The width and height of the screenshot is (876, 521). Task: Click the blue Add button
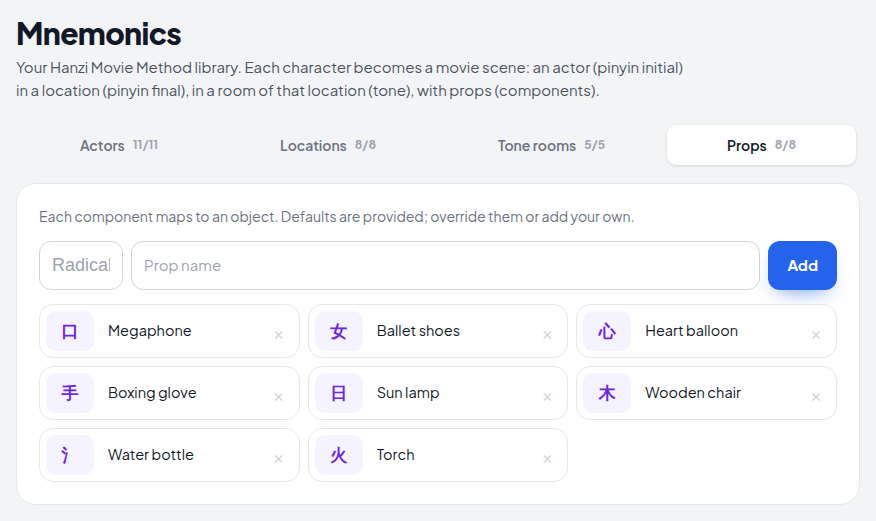tap(802, 265)
